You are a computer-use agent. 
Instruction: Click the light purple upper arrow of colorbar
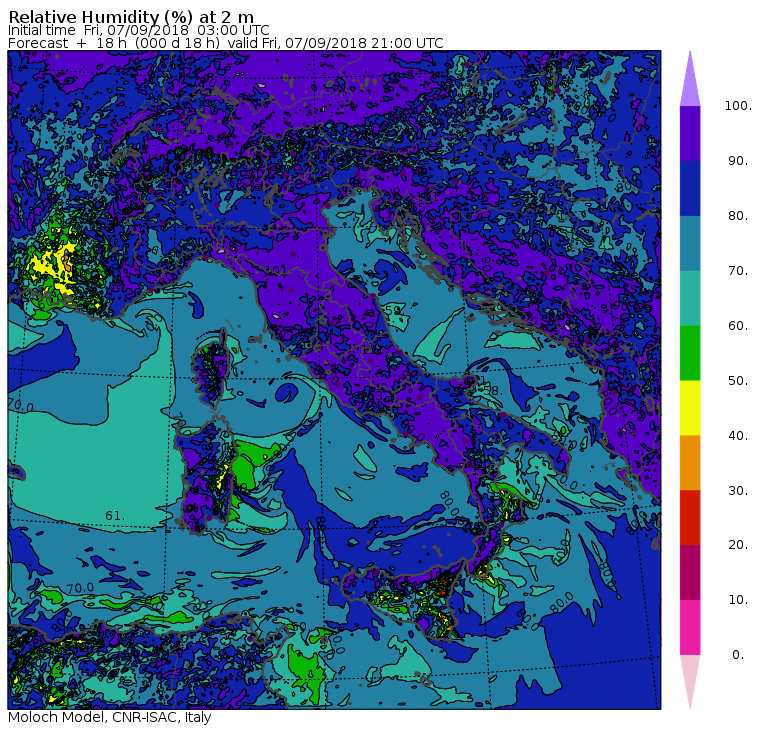[x=690, y=83]
